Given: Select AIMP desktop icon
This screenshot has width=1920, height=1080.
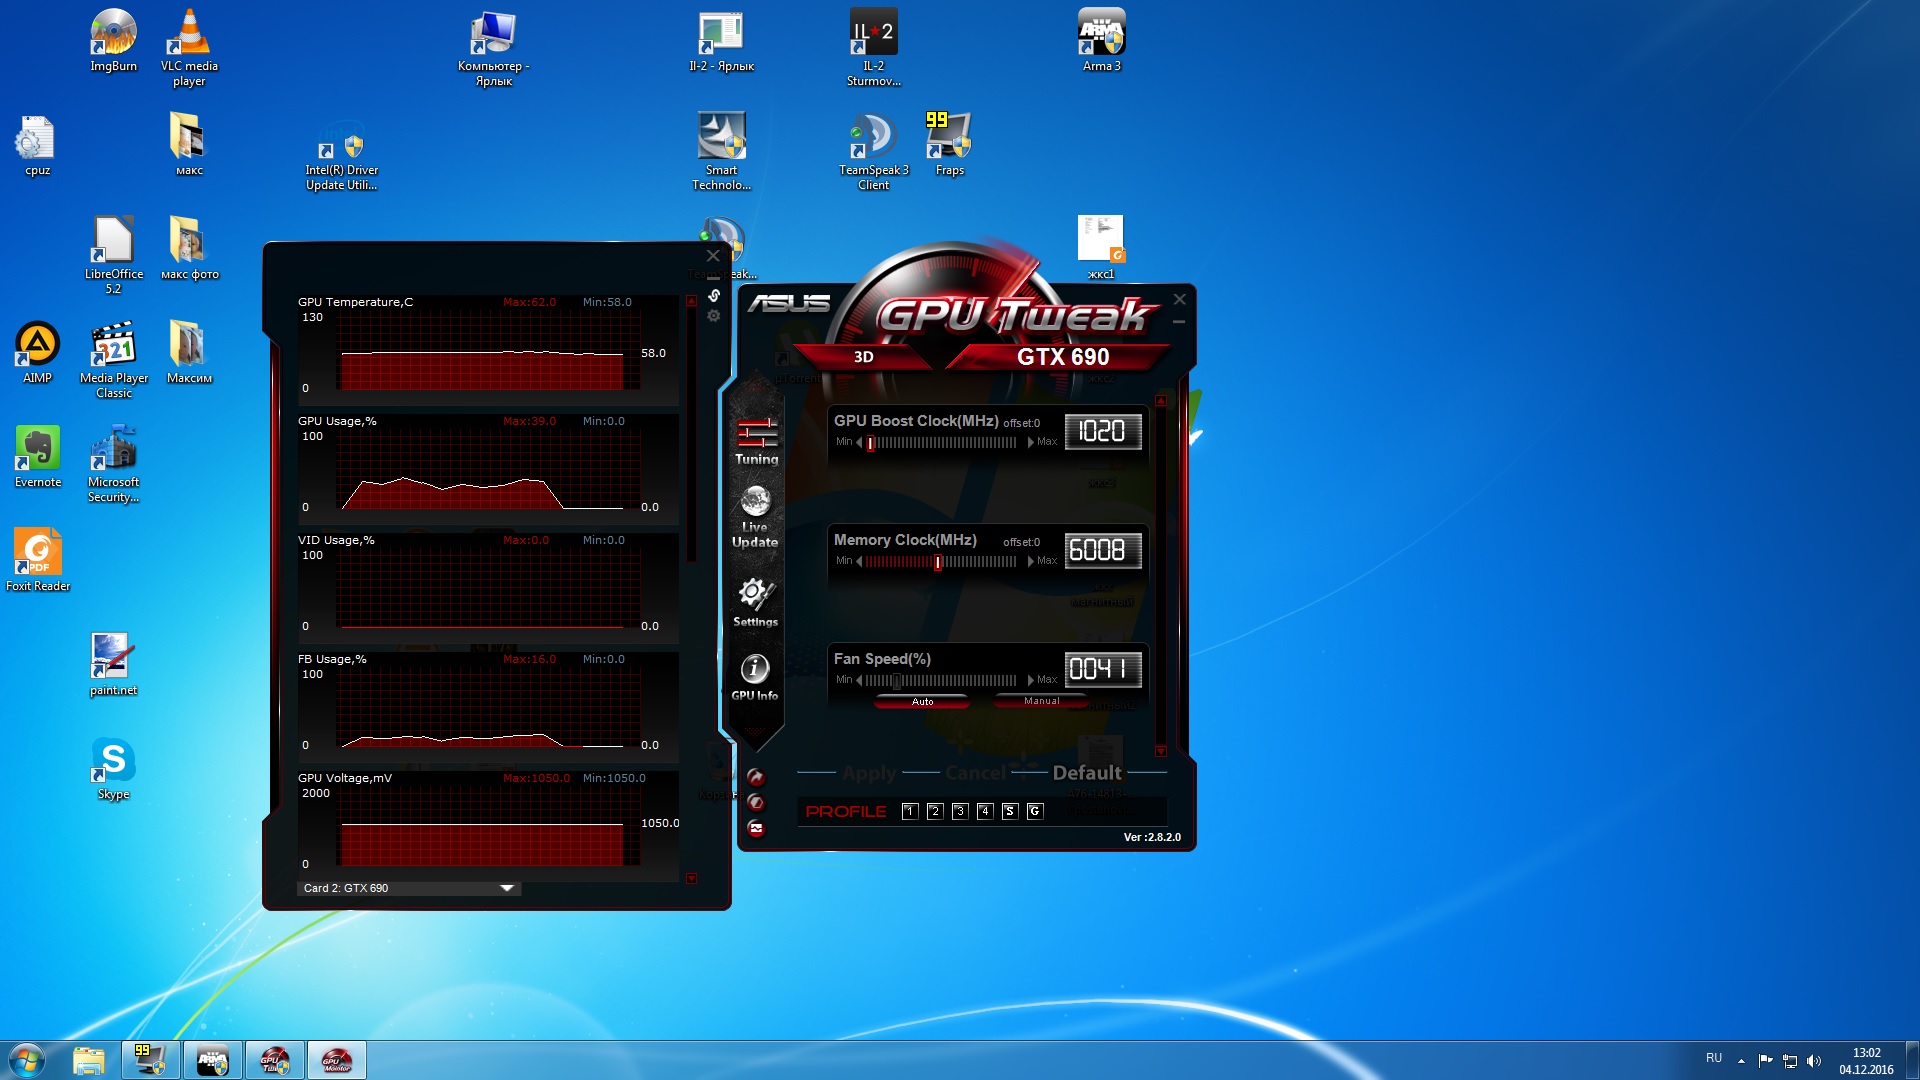Looking at the screenshot, I should [37, 352].
